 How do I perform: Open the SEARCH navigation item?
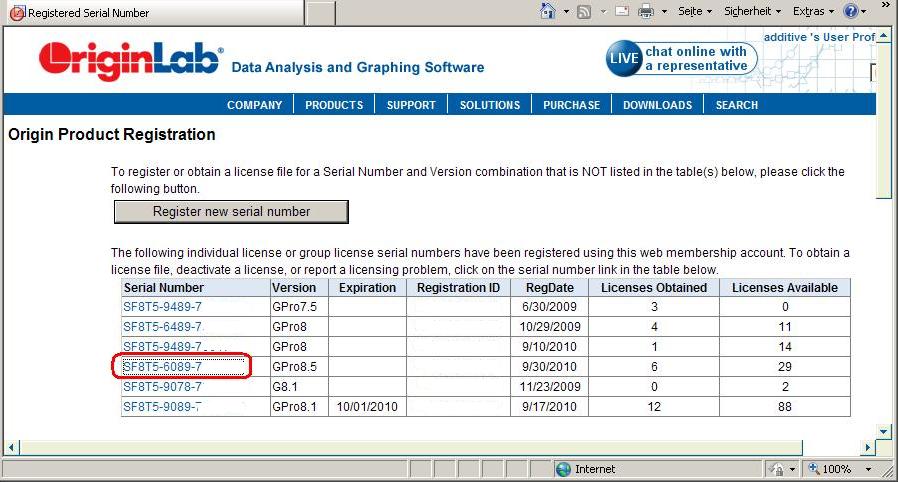pyautogui.click(x=736, y=105)
